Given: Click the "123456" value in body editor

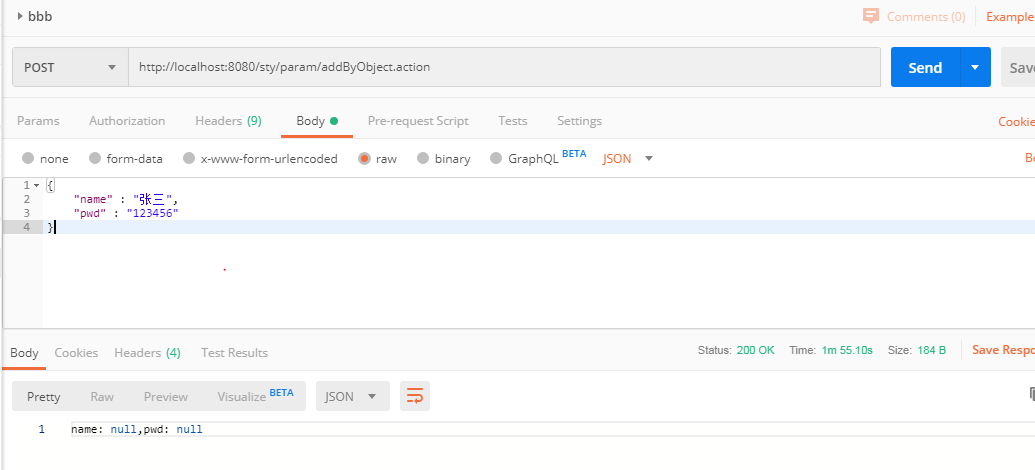Looking at the screenshot, I should 152,213.
